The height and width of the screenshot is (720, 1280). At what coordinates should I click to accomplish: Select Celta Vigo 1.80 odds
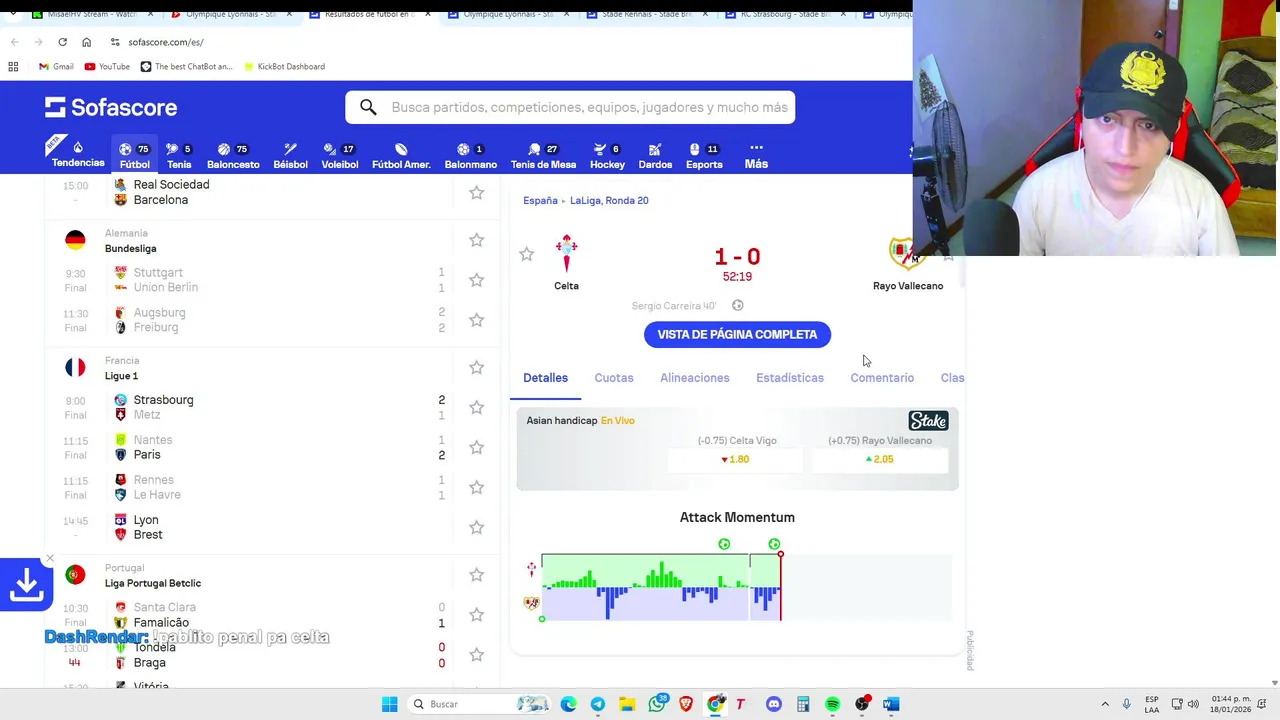coord(736,459)
